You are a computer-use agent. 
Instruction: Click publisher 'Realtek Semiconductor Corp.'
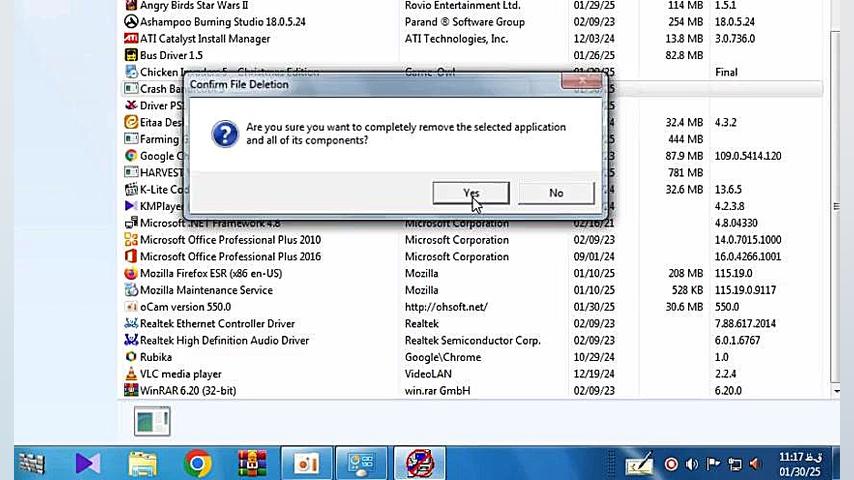[472, 340]
